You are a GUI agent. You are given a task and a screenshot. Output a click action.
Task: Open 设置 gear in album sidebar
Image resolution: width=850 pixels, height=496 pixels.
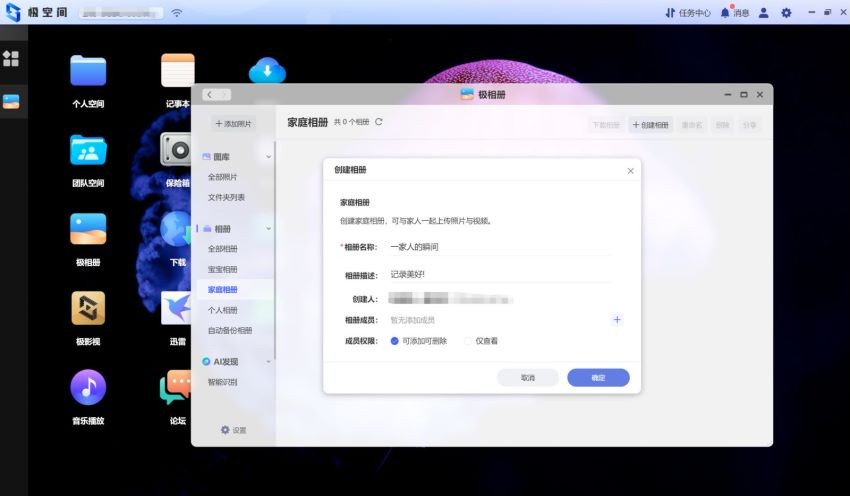point(234,430)
